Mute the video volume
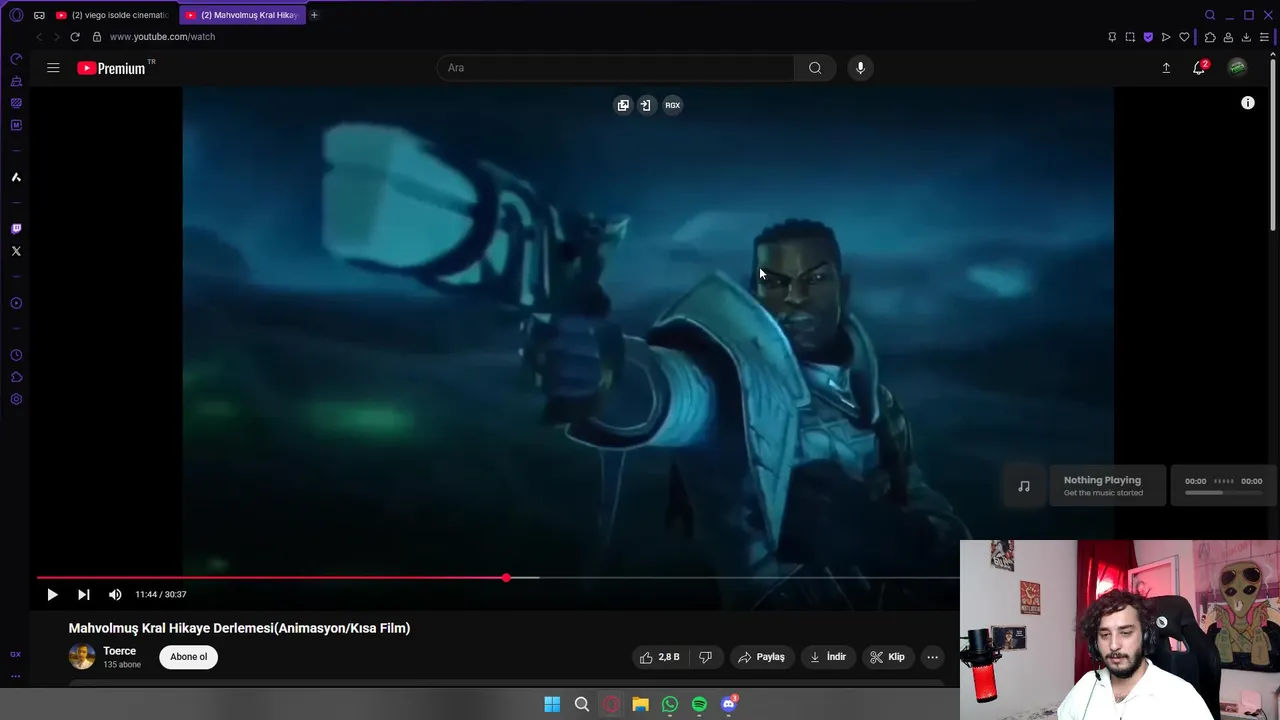Viewport: 1280px width, 720px height. [115, 594]
